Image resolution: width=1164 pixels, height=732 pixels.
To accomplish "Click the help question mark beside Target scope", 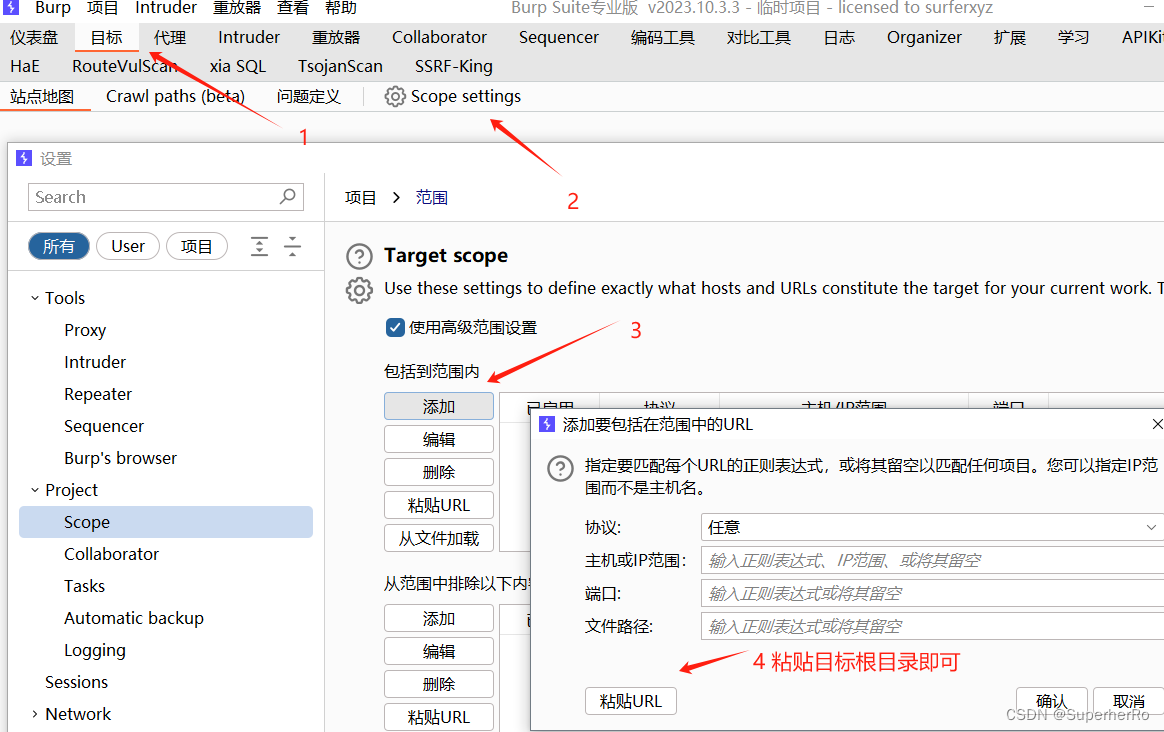I will click(359, 256).
